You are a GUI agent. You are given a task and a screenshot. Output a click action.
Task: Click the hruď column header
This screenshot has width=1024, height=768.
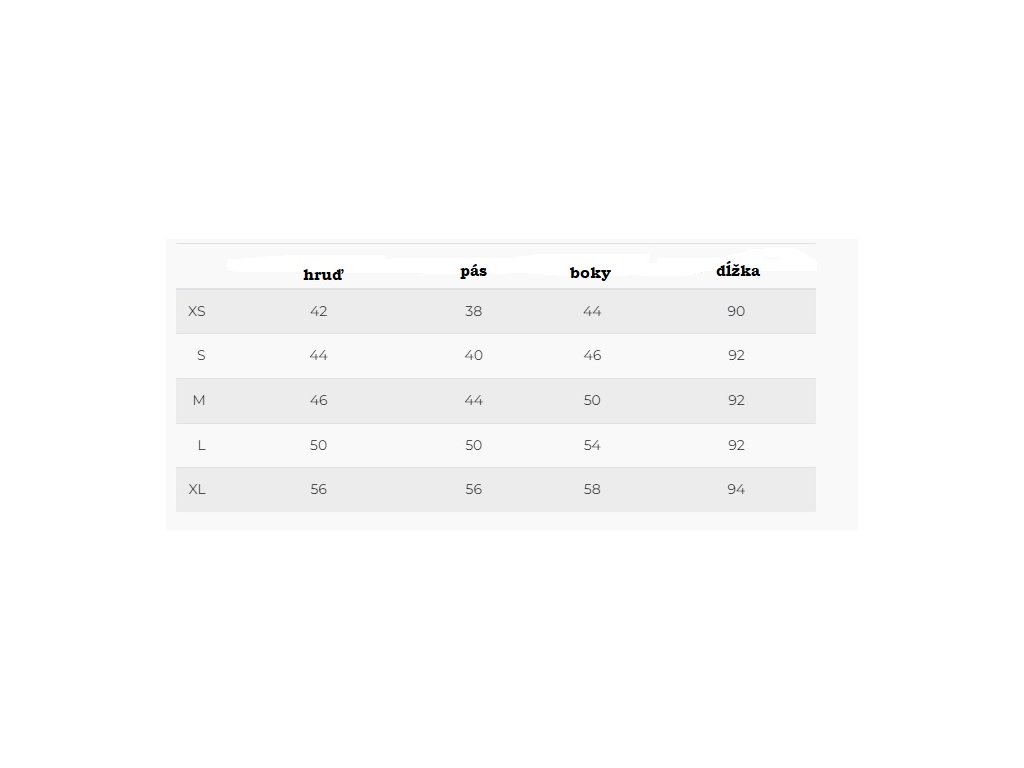click(x=323, y=275)
